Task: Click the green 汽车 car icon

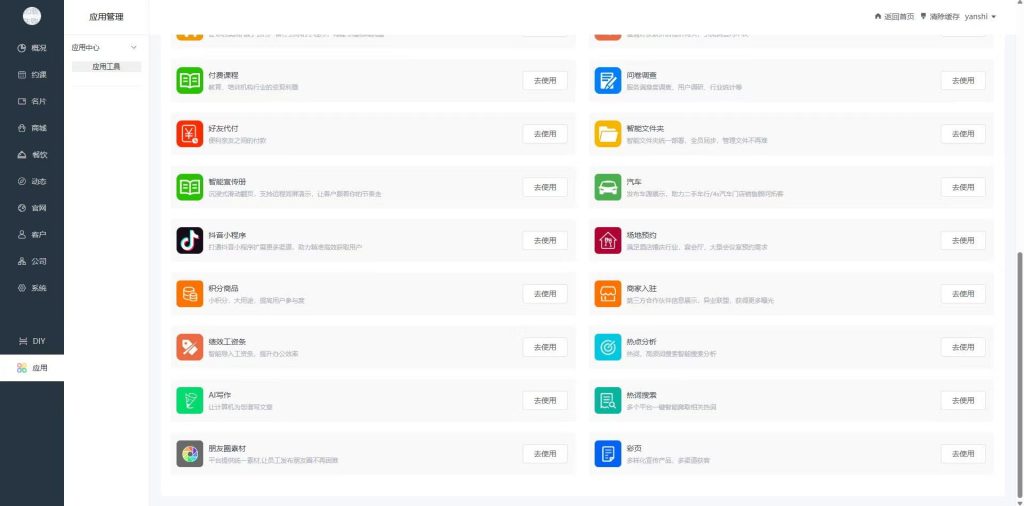Action: point(607,187)
